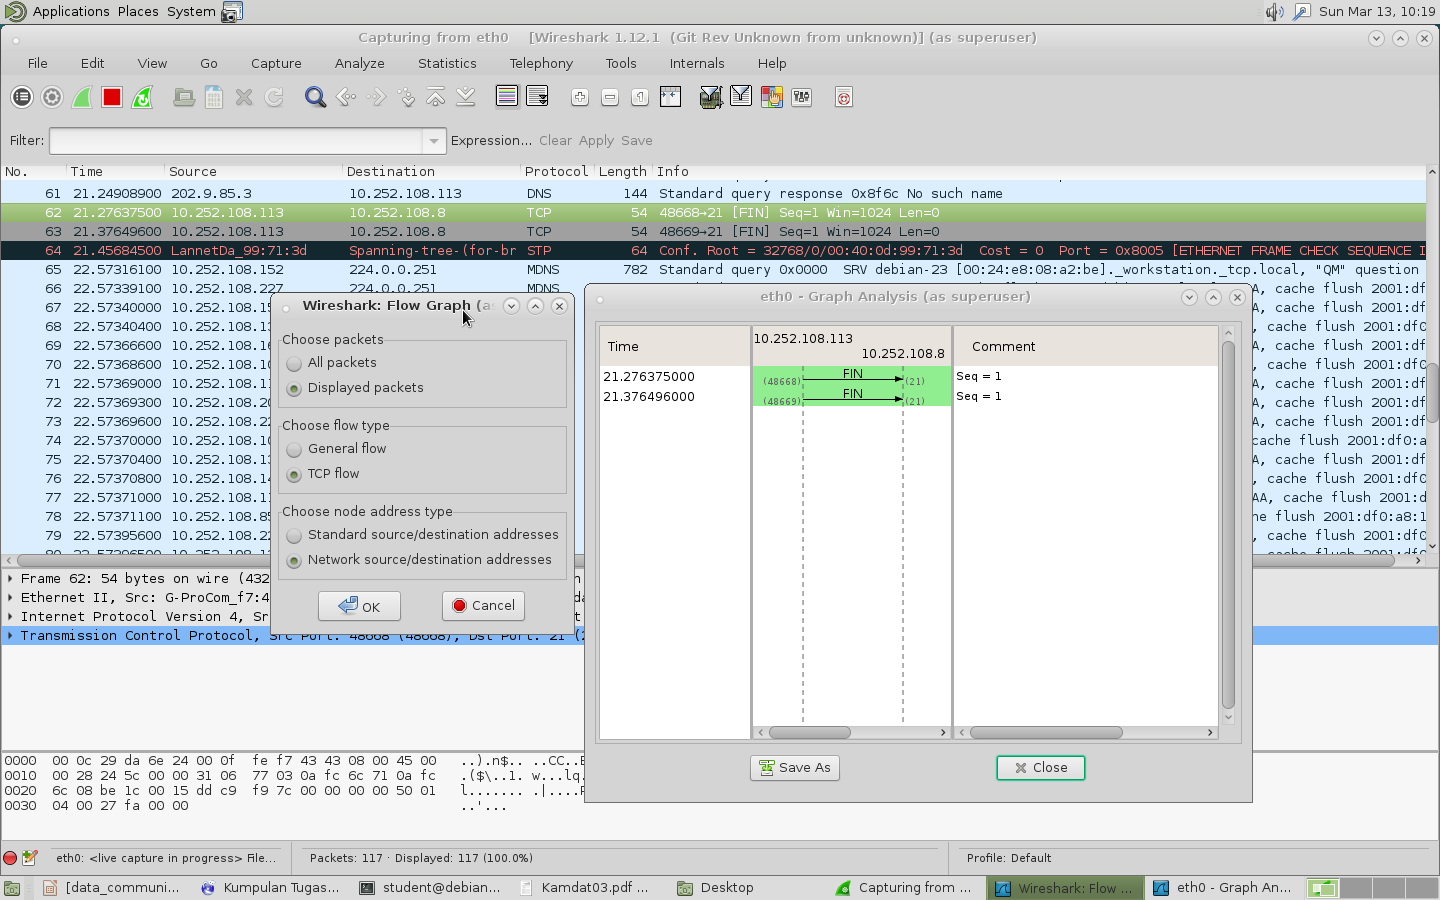1440x900 pixels.
Task: Zoom out toolbar icon
Action: click(610, 97)
